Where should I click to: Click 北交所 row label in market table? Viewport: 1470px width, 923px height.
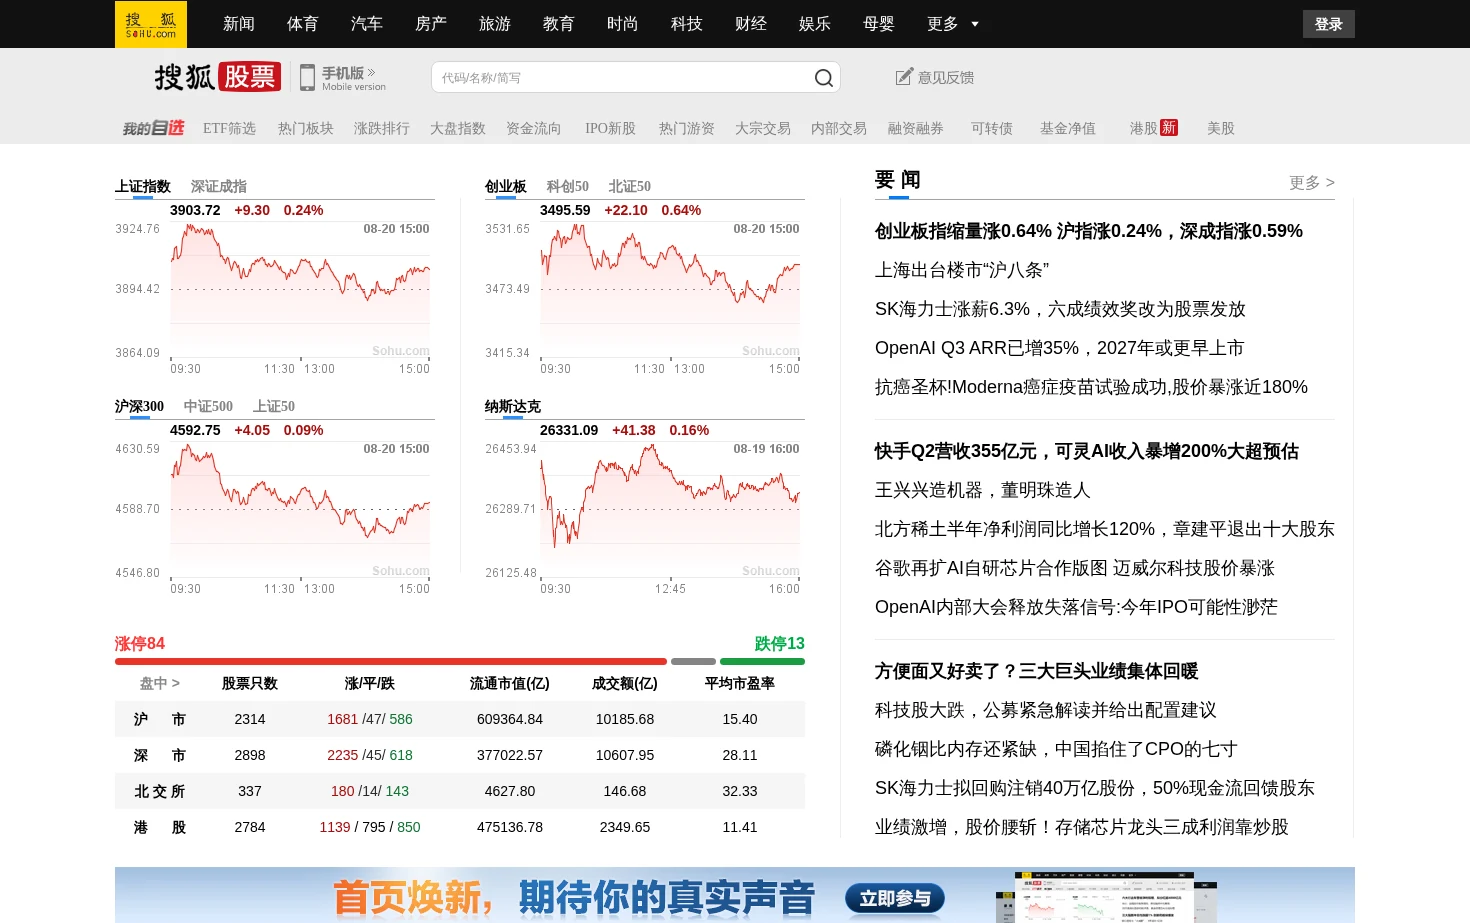click(160, 791)
